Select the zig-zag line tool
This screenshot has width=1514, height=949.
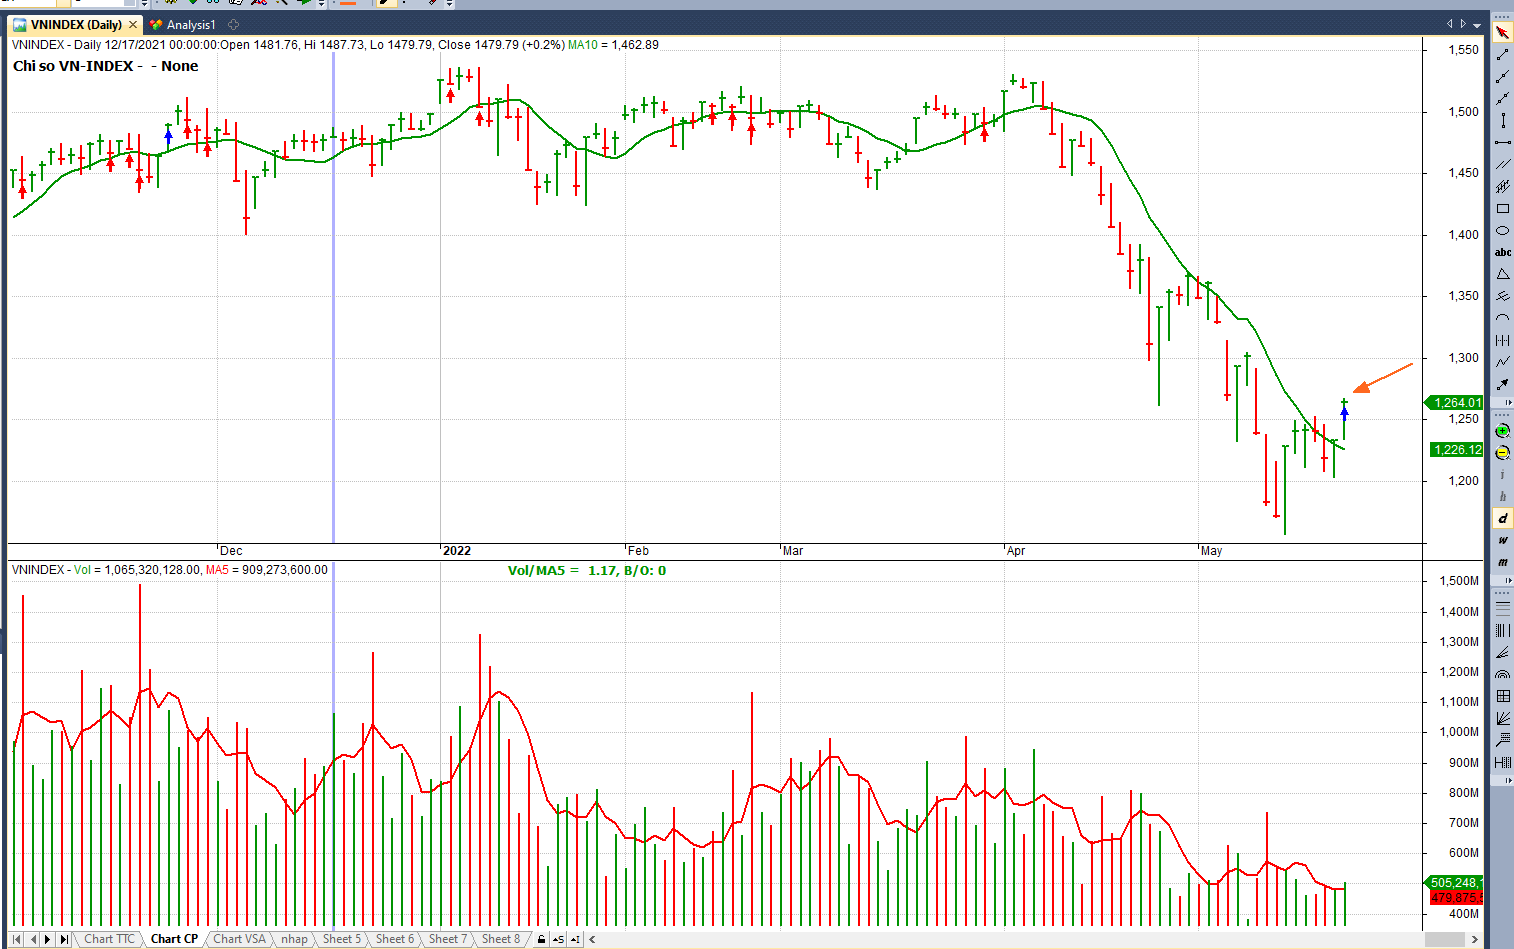point(1502,363)
